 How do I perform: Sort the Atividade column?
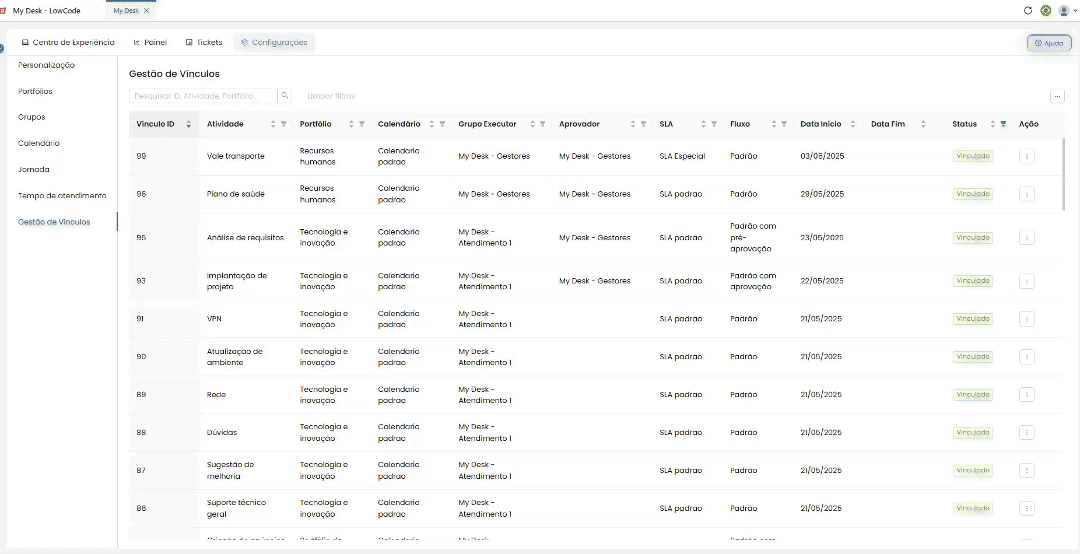[273, 124]
